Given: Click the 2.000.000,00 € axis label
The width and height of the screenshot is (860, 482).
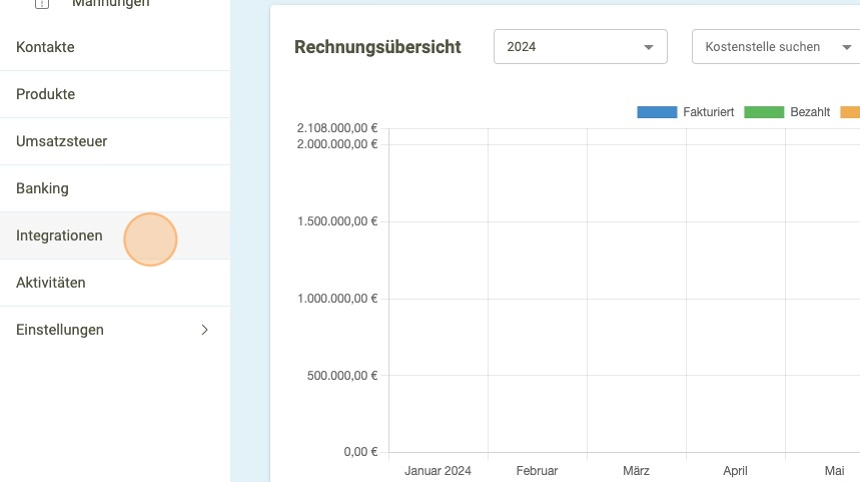Looking at the screenshot, I should tap(337, 144).
